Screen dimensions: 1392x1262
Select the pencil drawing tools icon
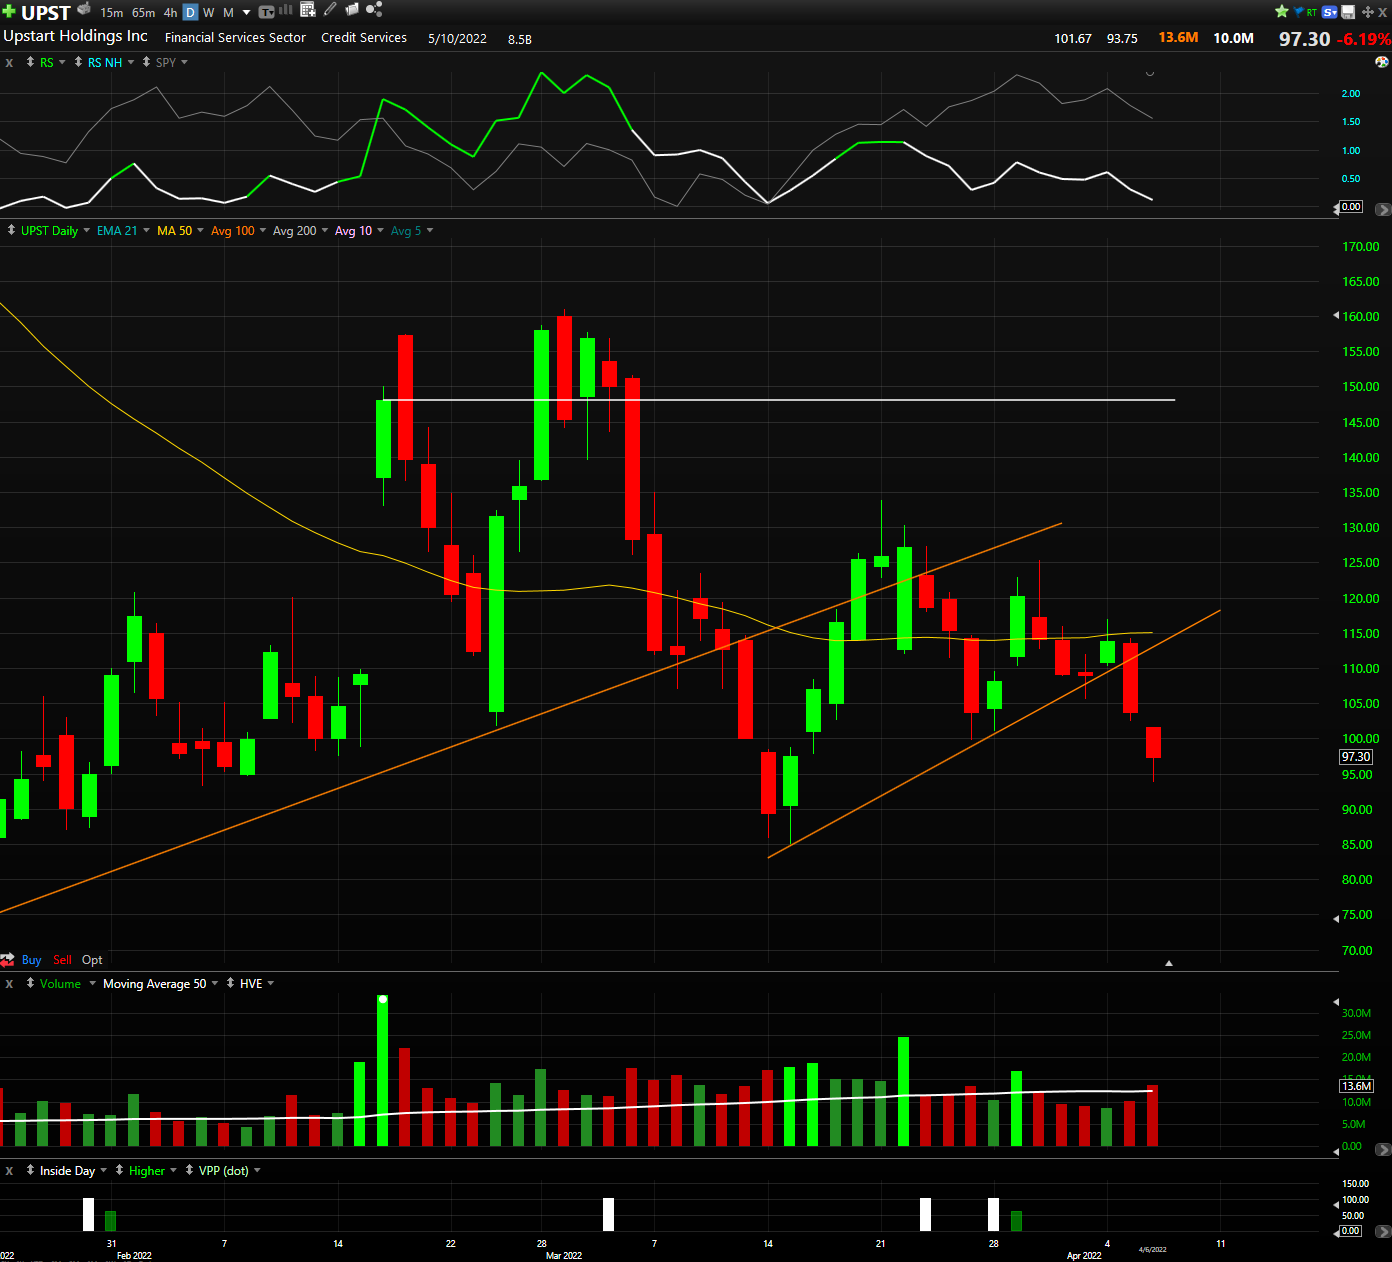[x=330, y=9]
